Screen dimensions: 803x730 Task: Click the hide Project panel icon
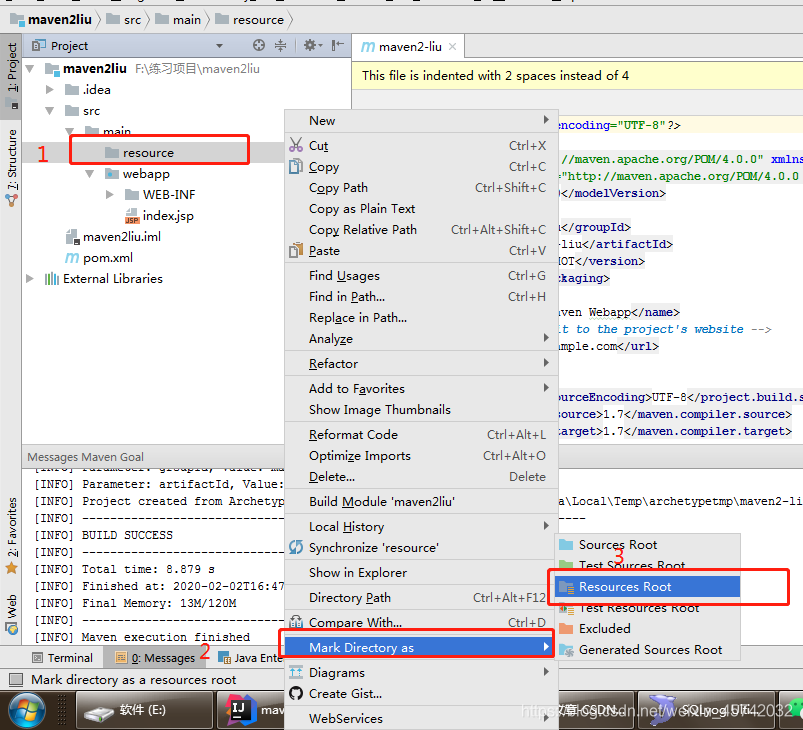tap(337, 46)
